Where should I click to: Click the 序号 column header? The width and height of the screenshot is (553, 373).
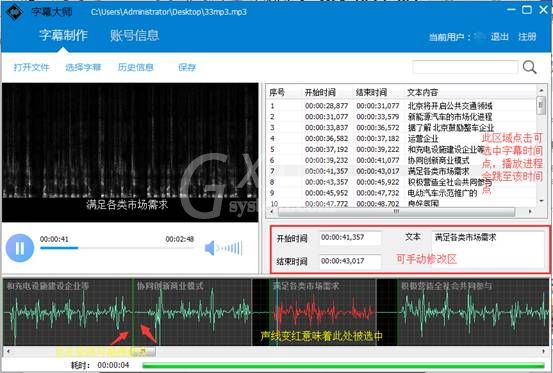pos(277,92)
